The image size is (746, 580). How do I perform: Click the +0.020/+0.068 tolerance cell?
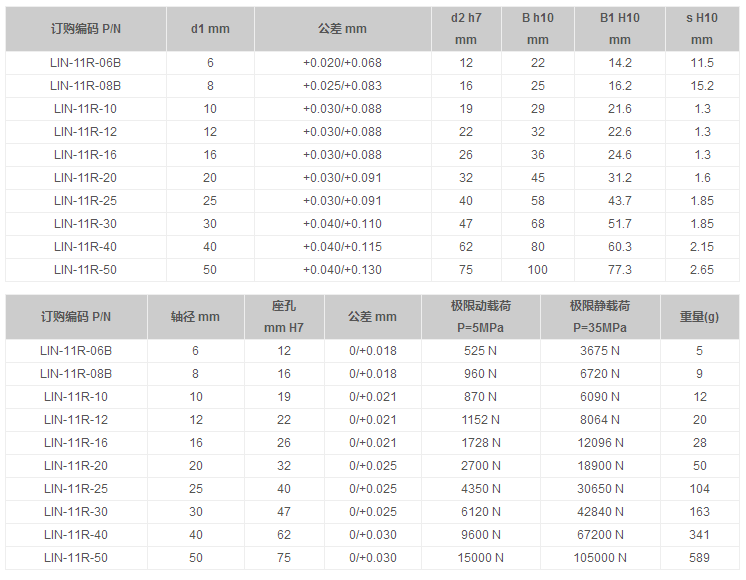coord(342,63)
